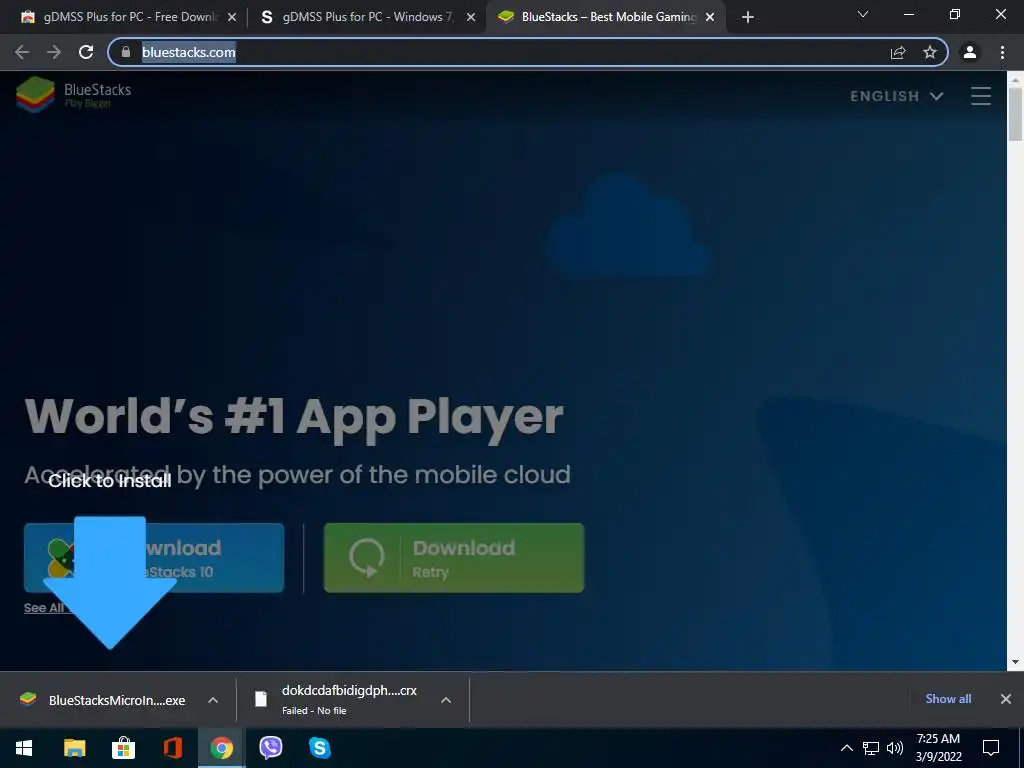This screenshot has height=768, width=1024.
Task: Open the notification center icon
Action: 991,748
